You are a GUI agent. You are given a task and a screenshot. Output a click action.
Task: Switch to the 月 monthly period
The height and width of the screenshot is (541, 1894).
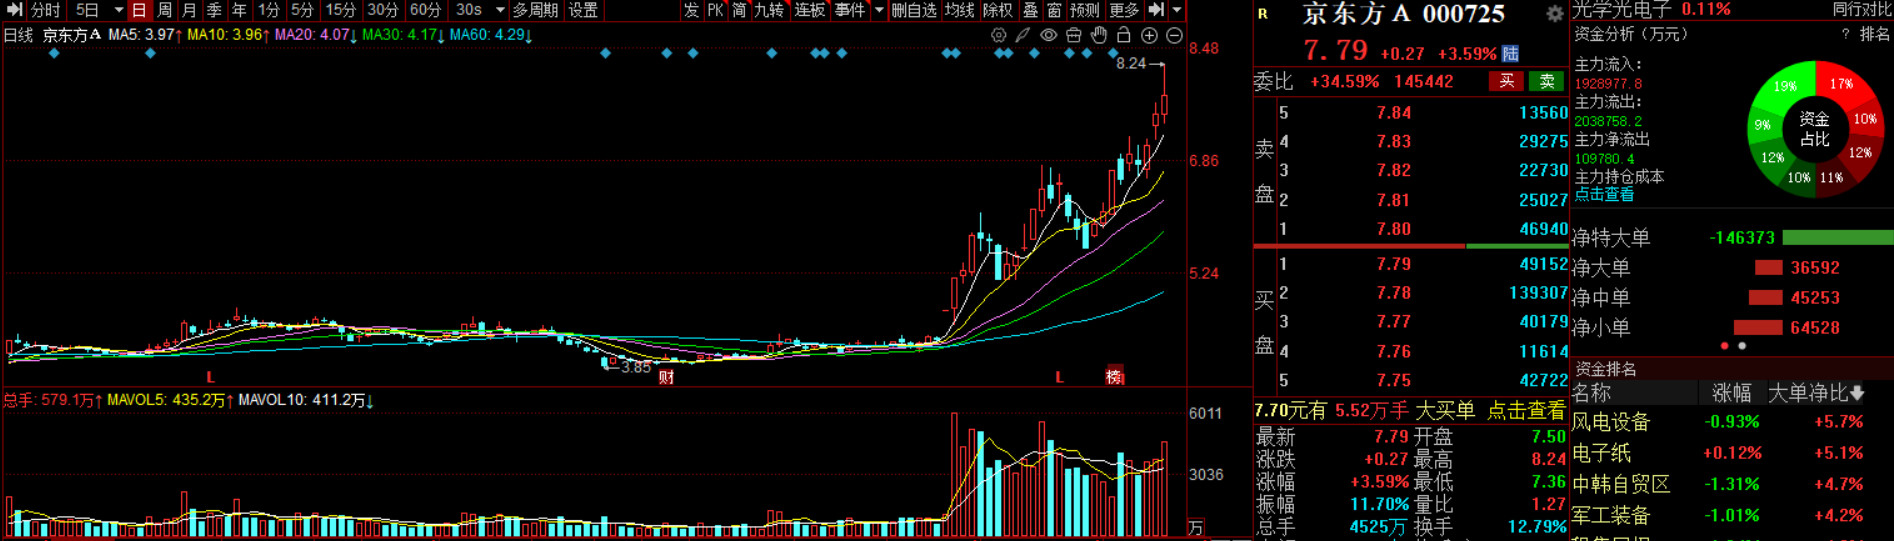pos(189,10)
